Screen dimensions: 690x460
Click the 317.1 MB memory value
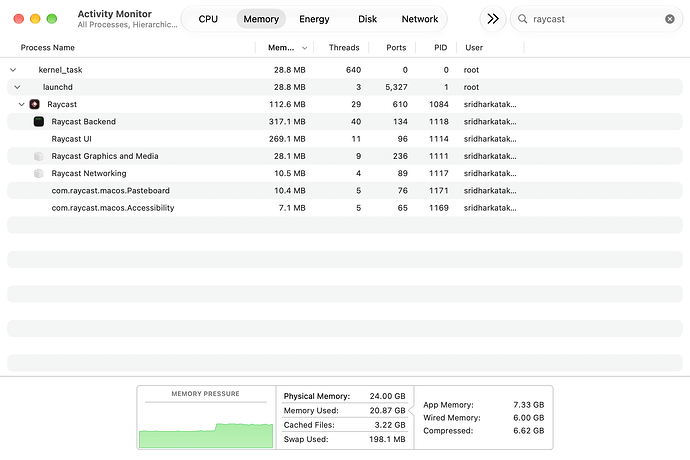(x=287, y=121)
